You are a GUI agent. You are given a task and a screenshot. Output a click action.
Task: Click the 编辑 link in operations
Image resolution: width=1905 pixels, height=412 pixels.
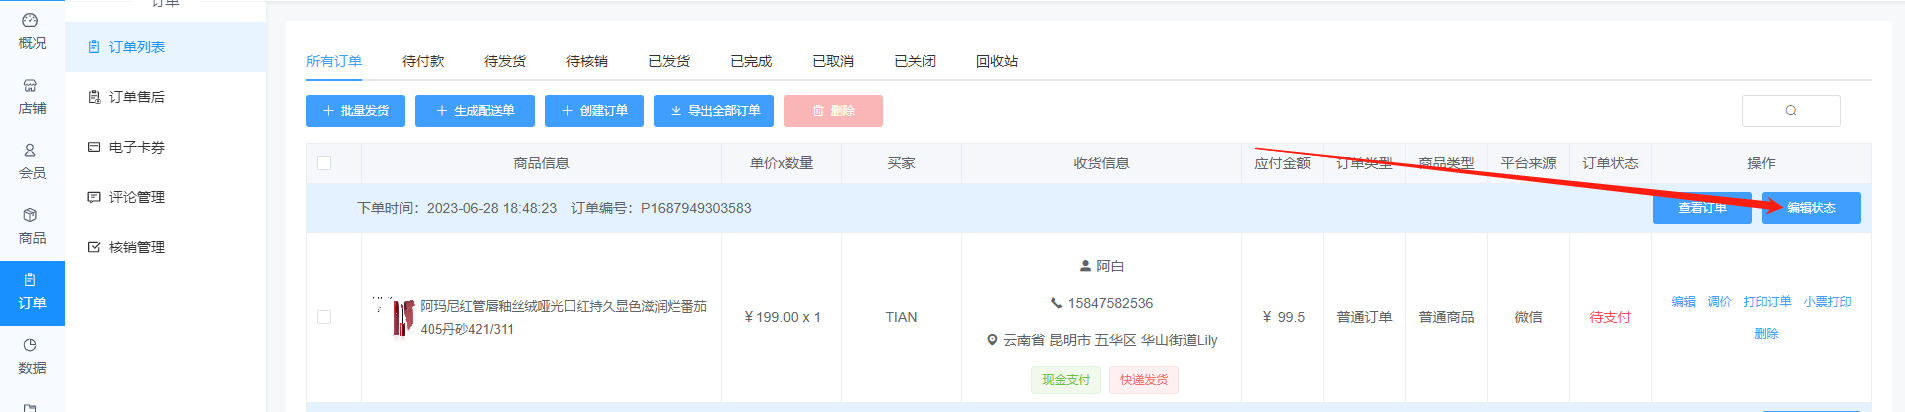pyautogui.click(x=1683, y=301)
